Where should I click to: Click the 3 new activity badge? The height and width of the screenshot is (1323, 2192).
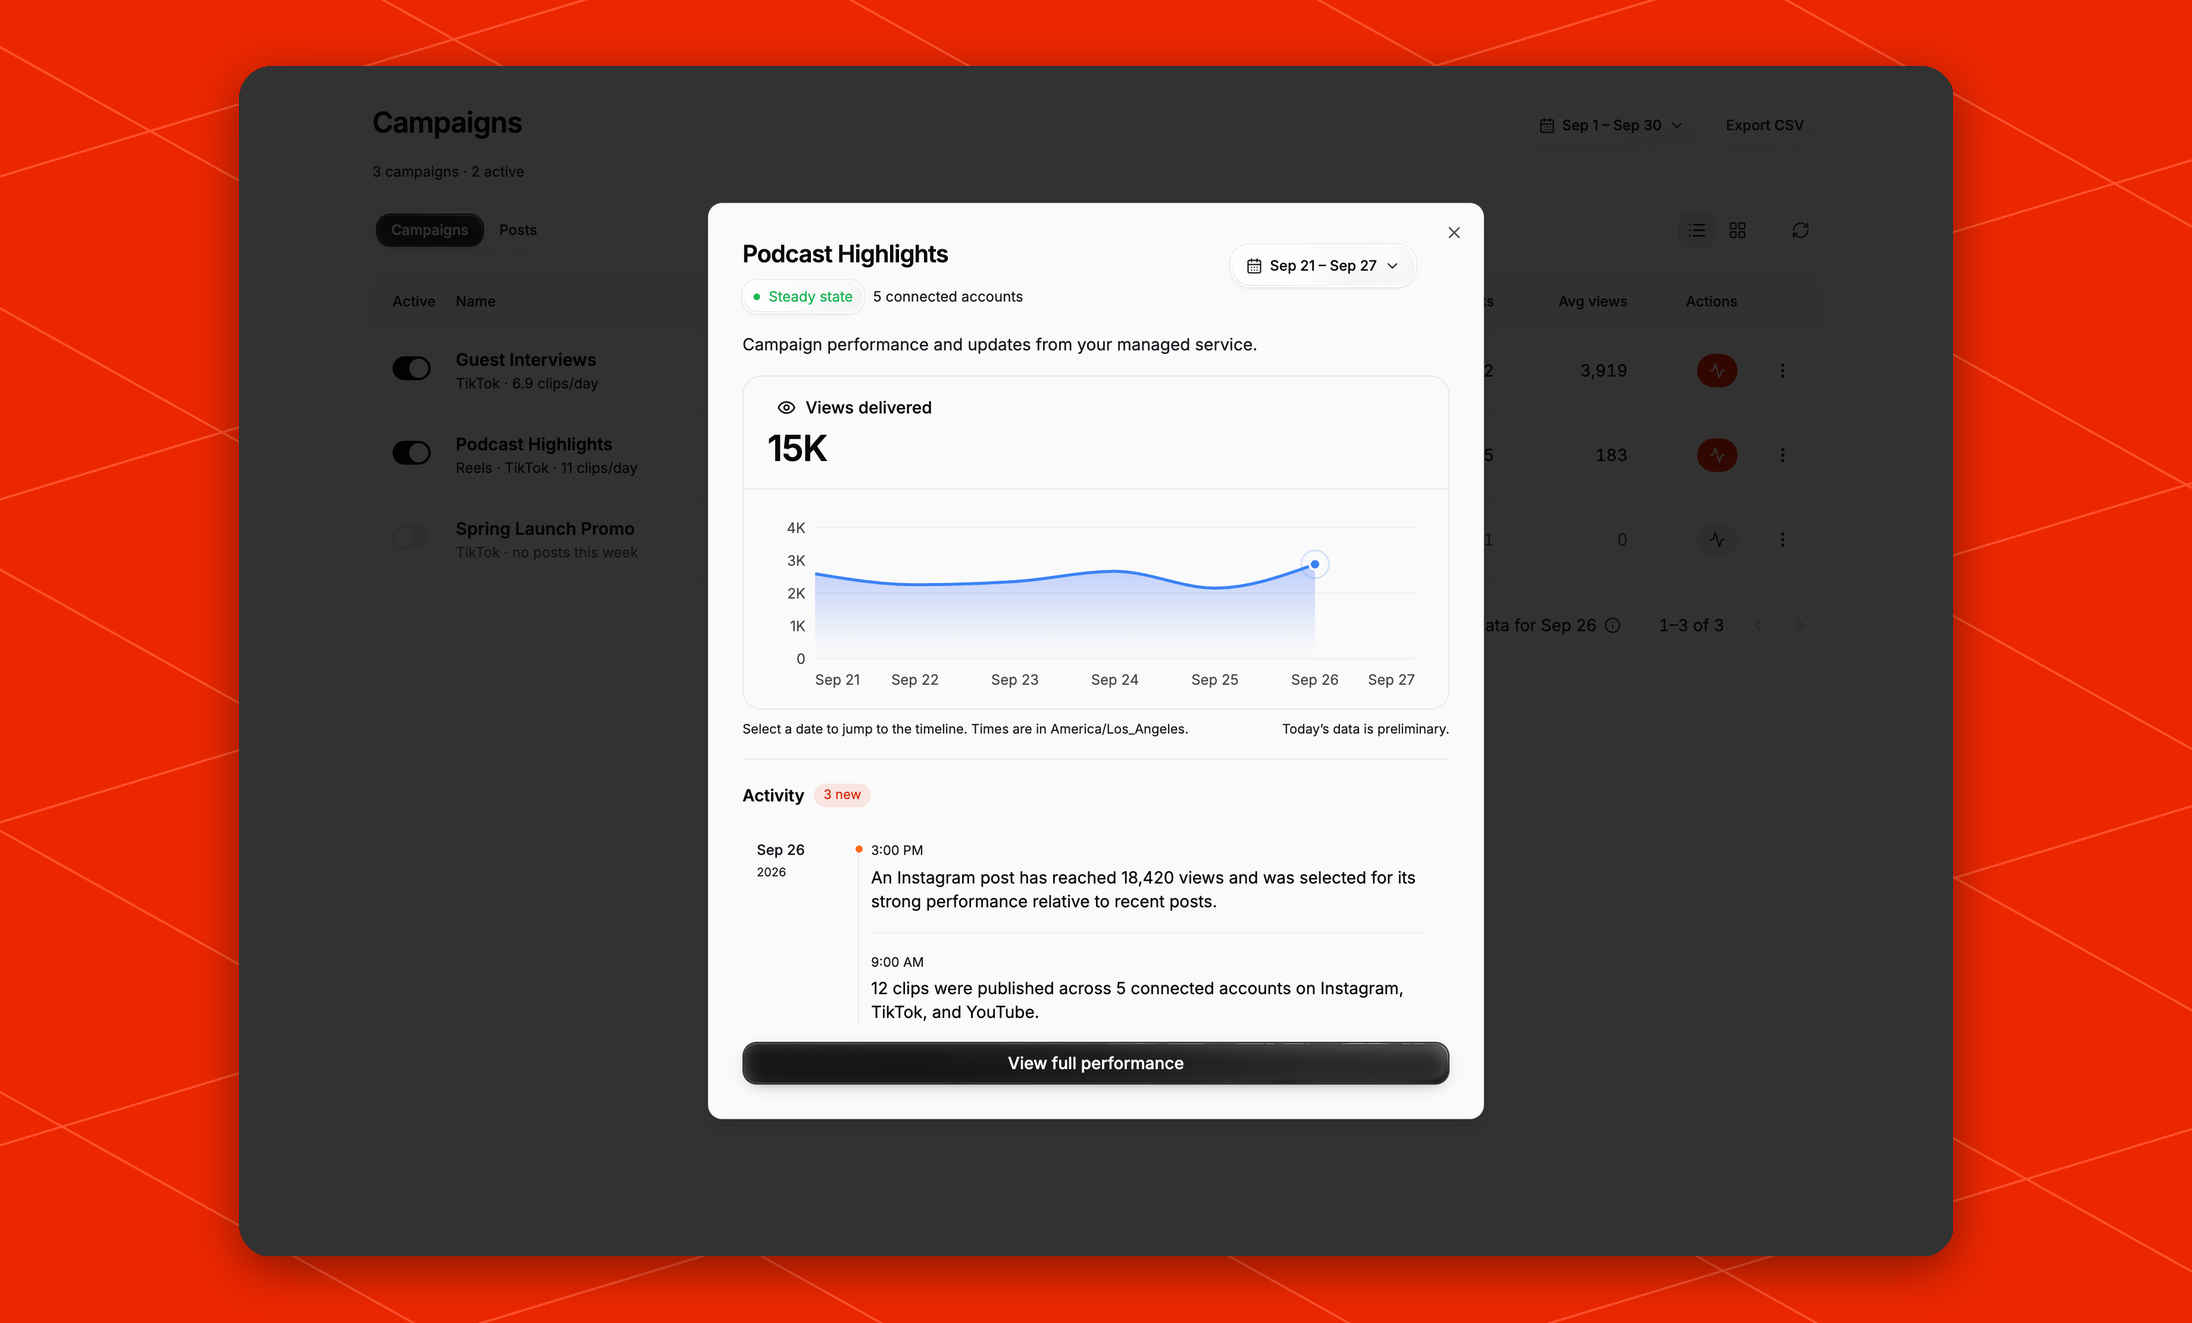click(x=842, y=795)
